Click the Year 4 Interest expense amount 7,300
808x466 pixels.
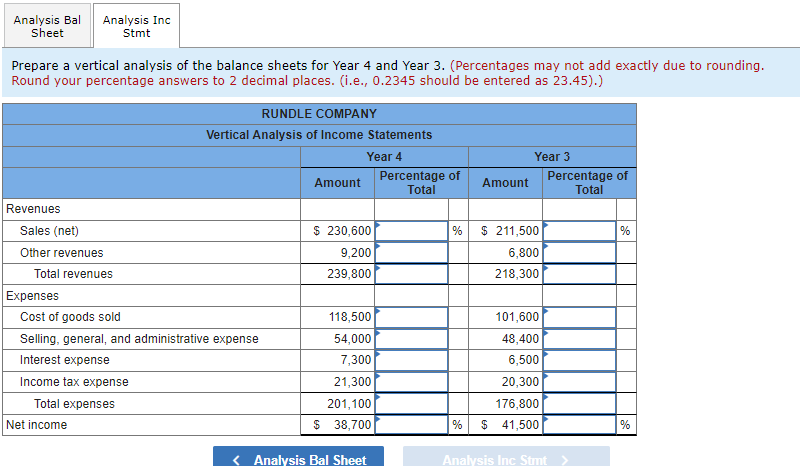pos(356,360)
